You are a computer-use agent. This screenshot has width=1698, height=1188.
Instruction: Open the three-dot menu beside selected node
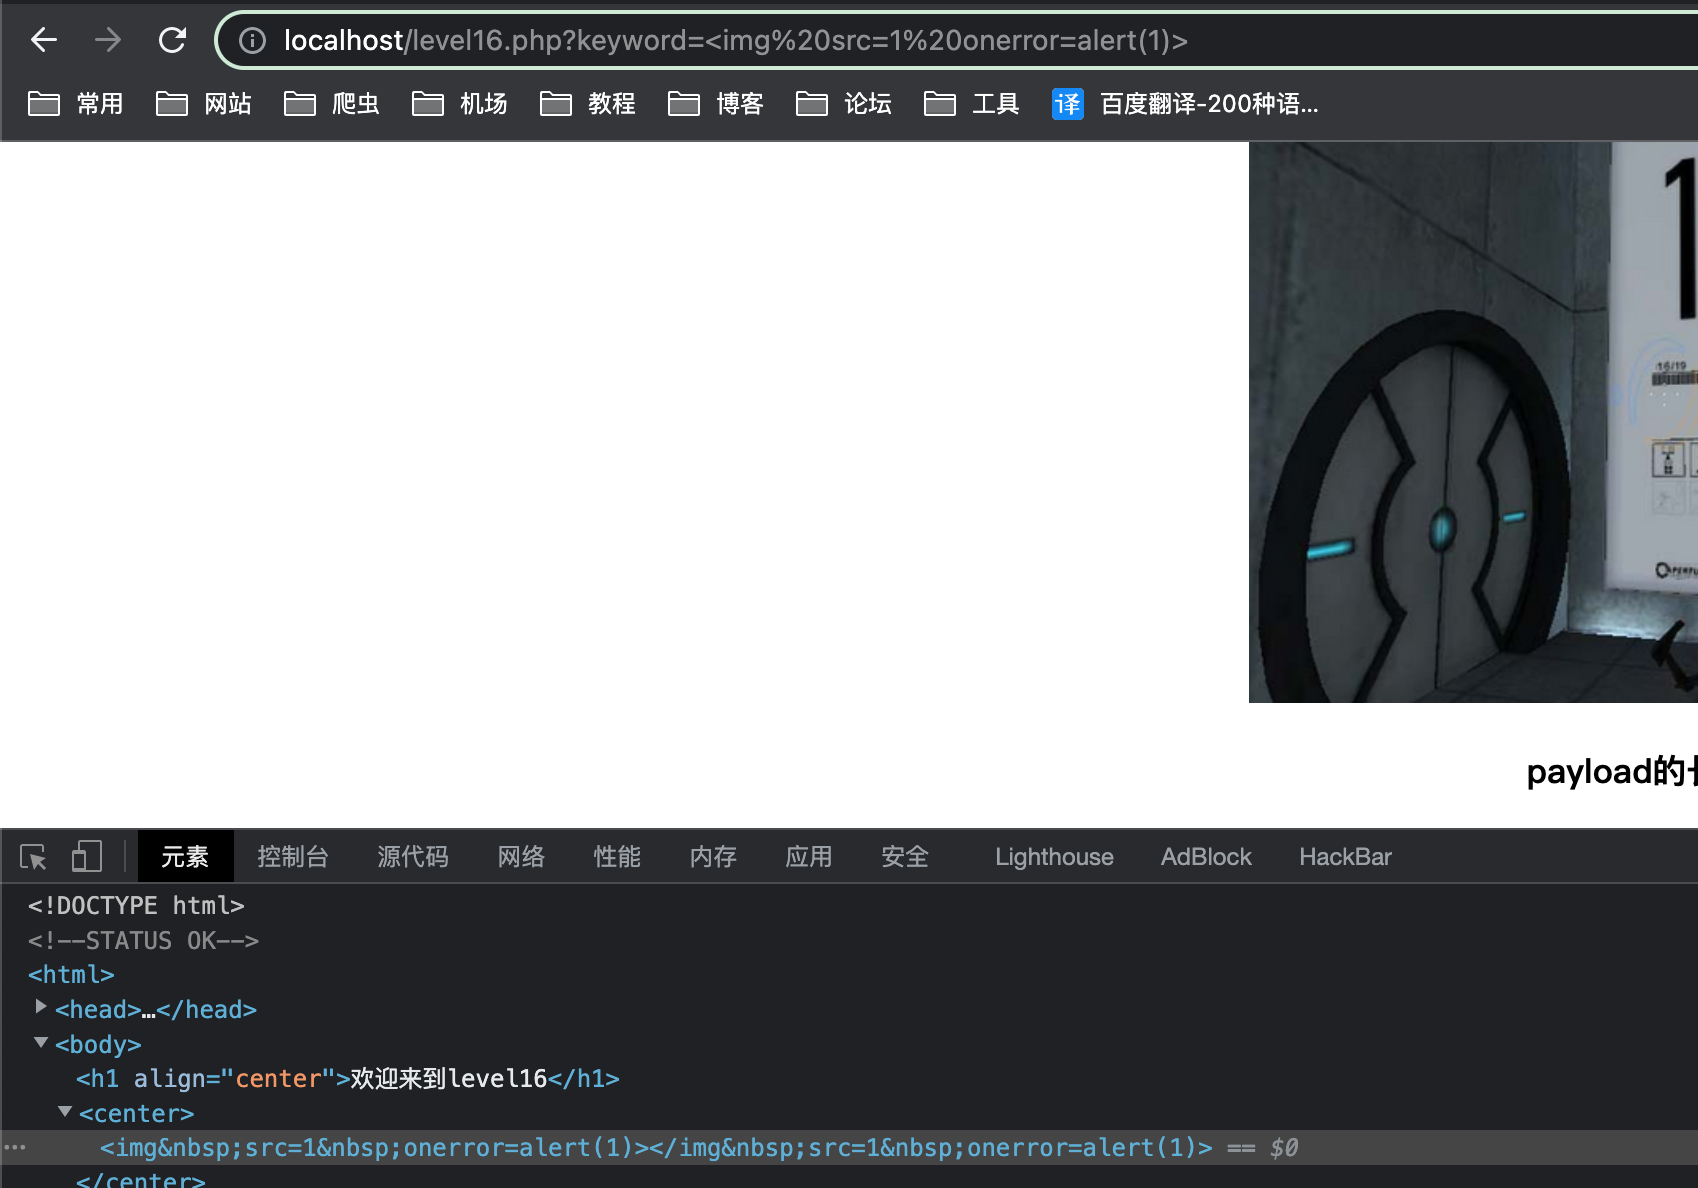[14, 1148]
